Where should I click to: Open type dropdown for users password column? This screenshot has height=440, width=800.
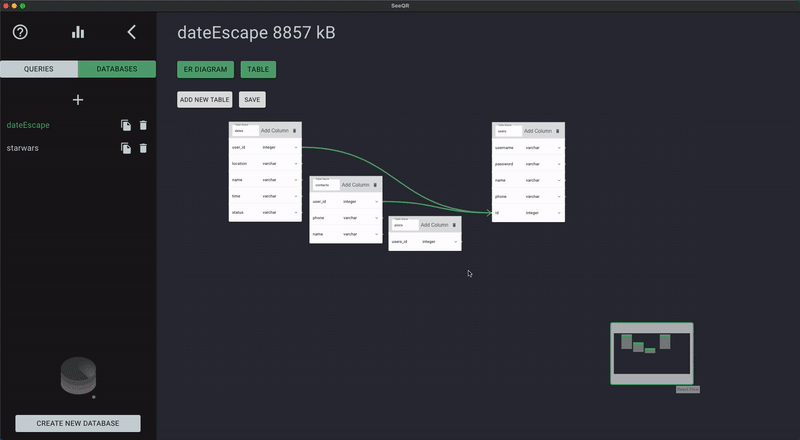(x=543, y=164)
